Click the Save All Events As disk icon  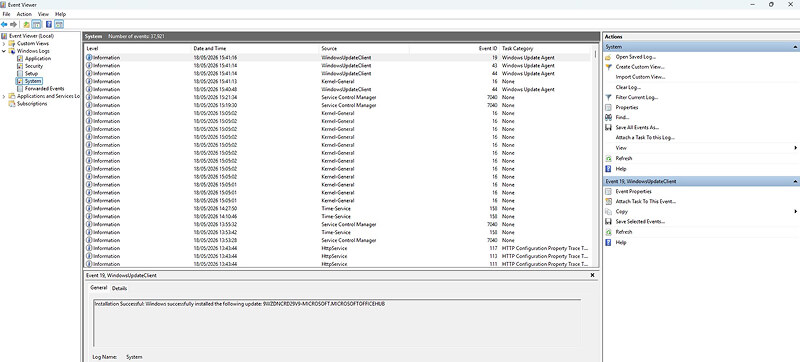click(608, 127)
